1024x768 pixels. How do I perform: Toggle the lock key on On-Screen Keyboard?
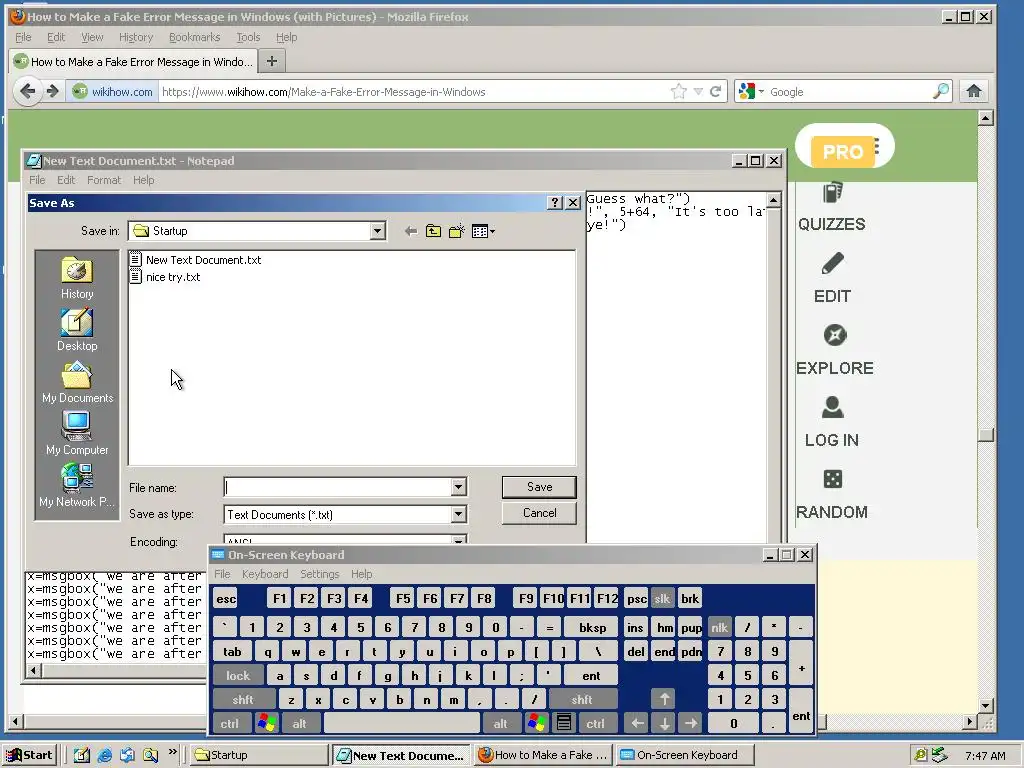click(238, 676)
